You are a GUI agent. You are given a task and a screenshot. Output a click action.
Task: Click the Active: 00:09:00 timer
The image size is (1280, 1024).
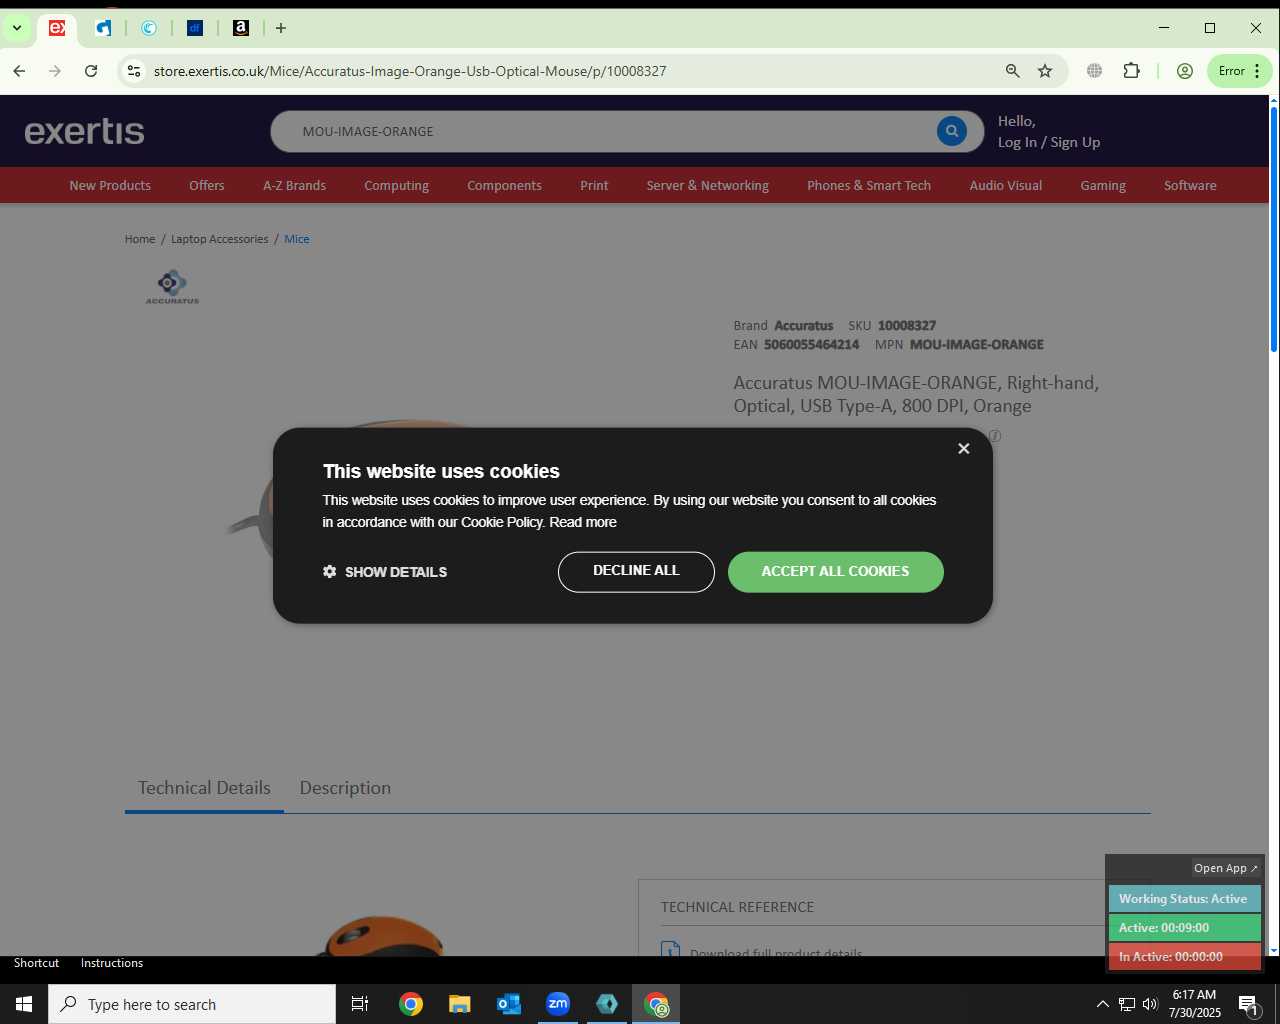tap(1184, 927)
